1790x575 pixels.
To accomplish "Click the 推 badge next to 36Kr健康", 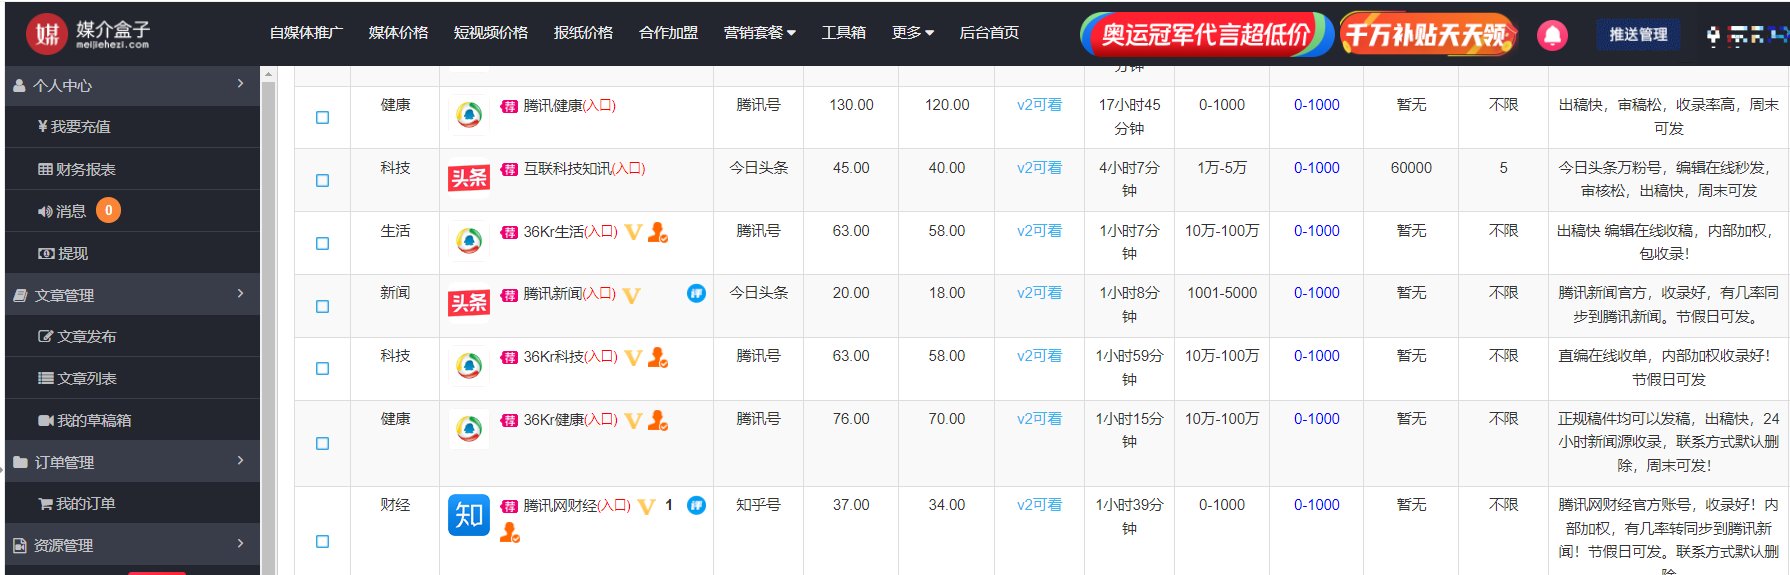I will tap(509, 420).
